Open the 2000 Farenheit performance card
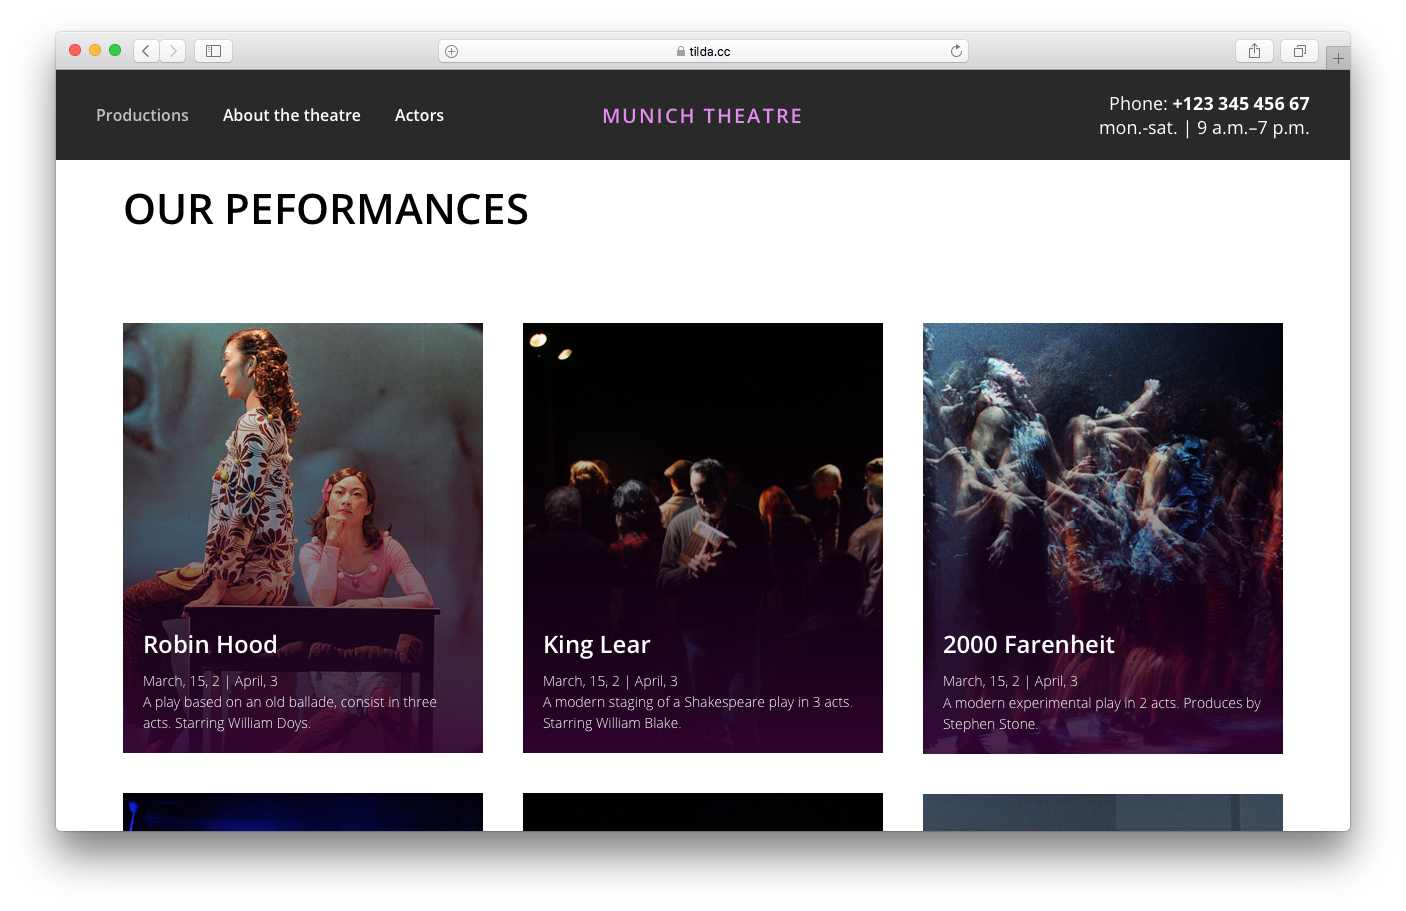1406x911 pixels. pyautogui.click(x=1102, y=500)
